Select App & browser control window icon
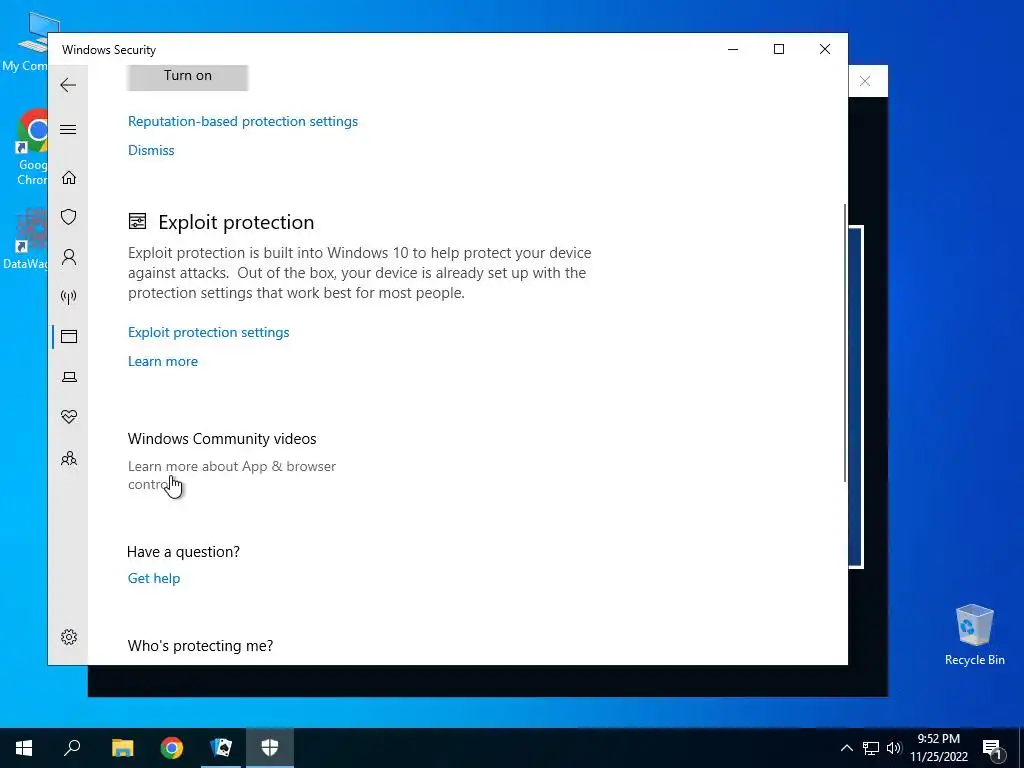The height and width of the screenshot is (768, 1024). point(69,336)
